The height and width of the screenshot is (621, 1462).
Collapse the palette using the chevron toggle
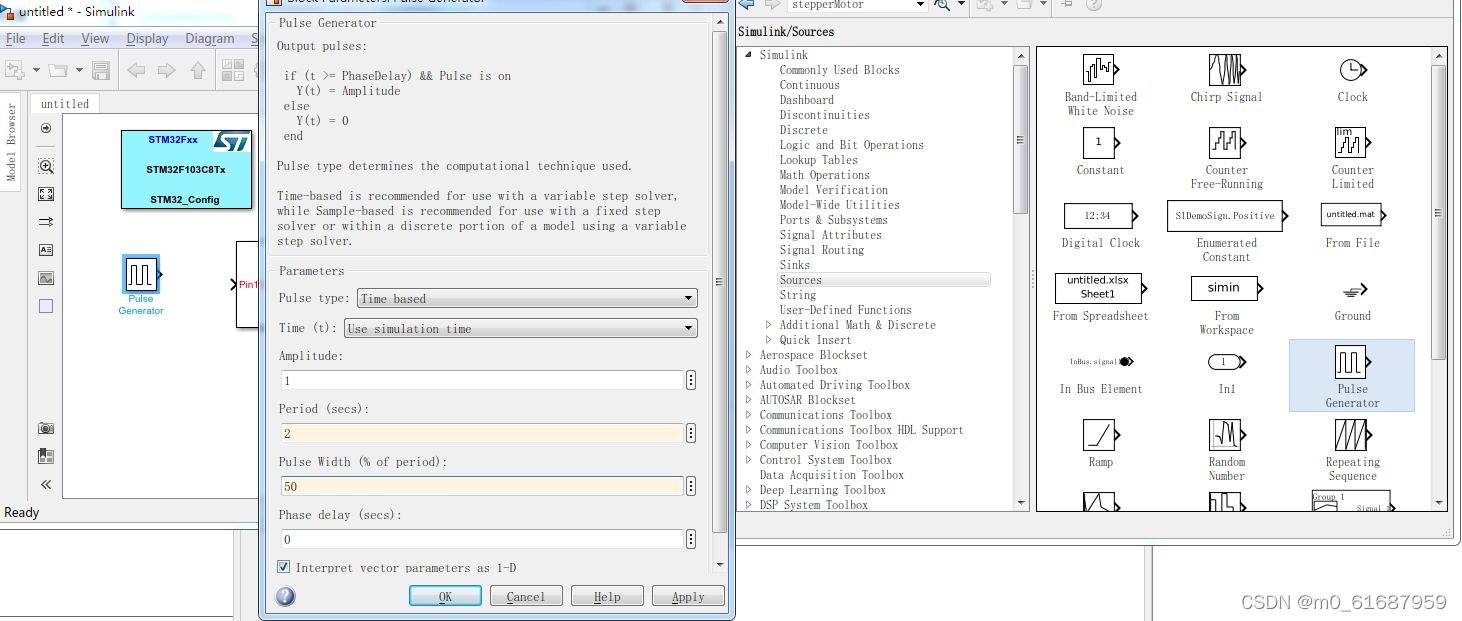(45, 484)
